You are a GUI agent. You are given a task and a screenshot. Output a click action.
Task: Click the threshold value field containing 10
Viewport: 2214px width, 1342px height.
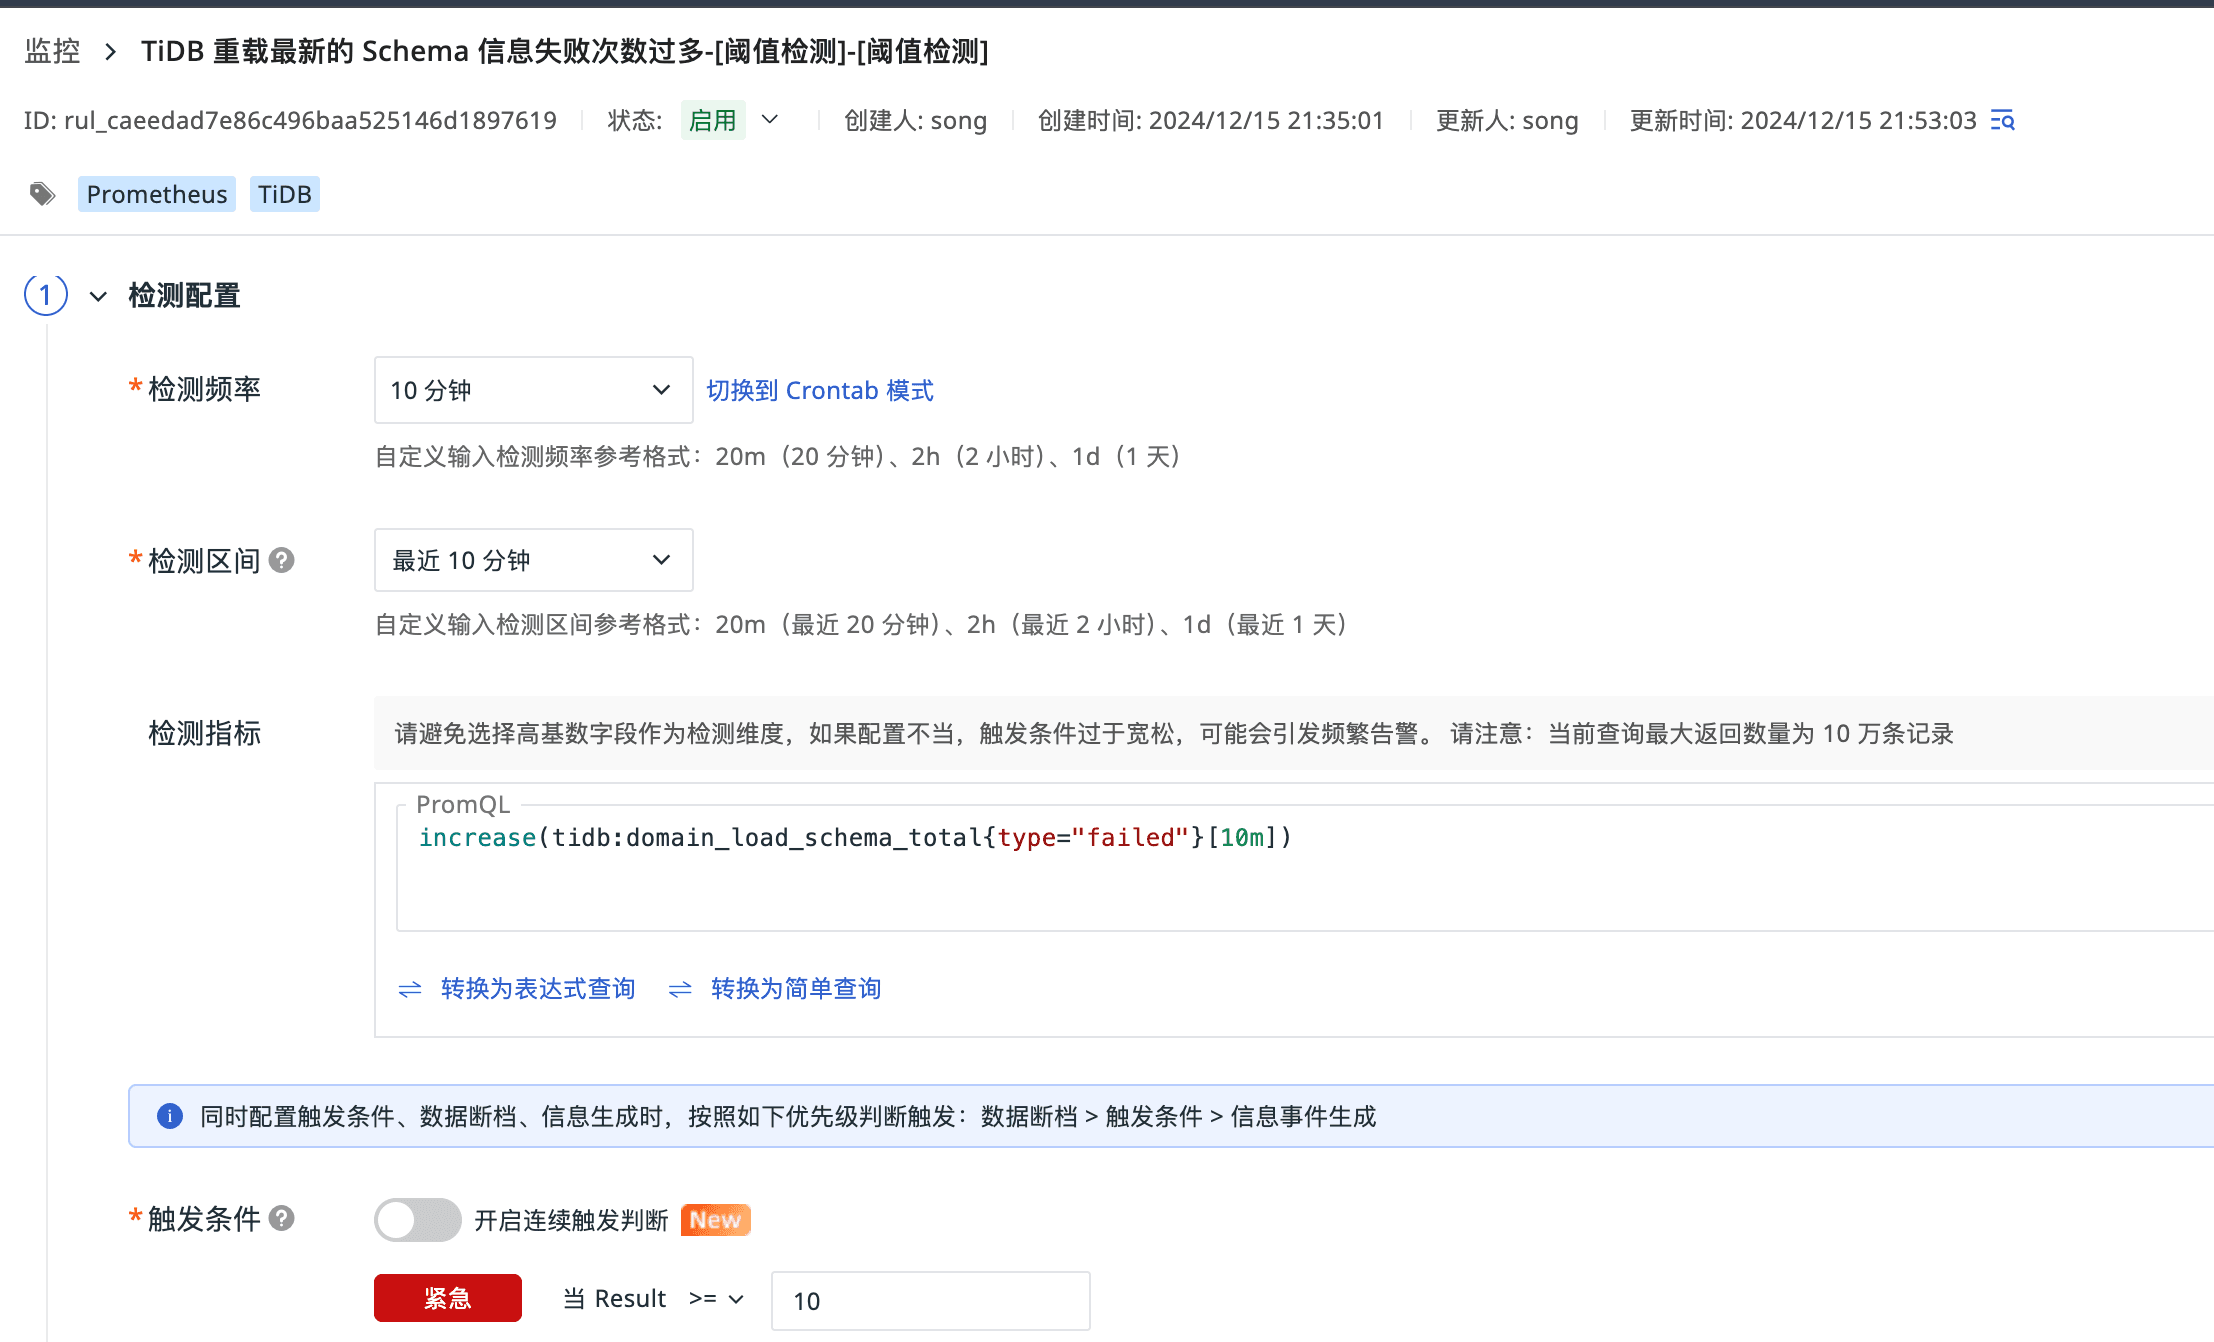point(930,1300)
